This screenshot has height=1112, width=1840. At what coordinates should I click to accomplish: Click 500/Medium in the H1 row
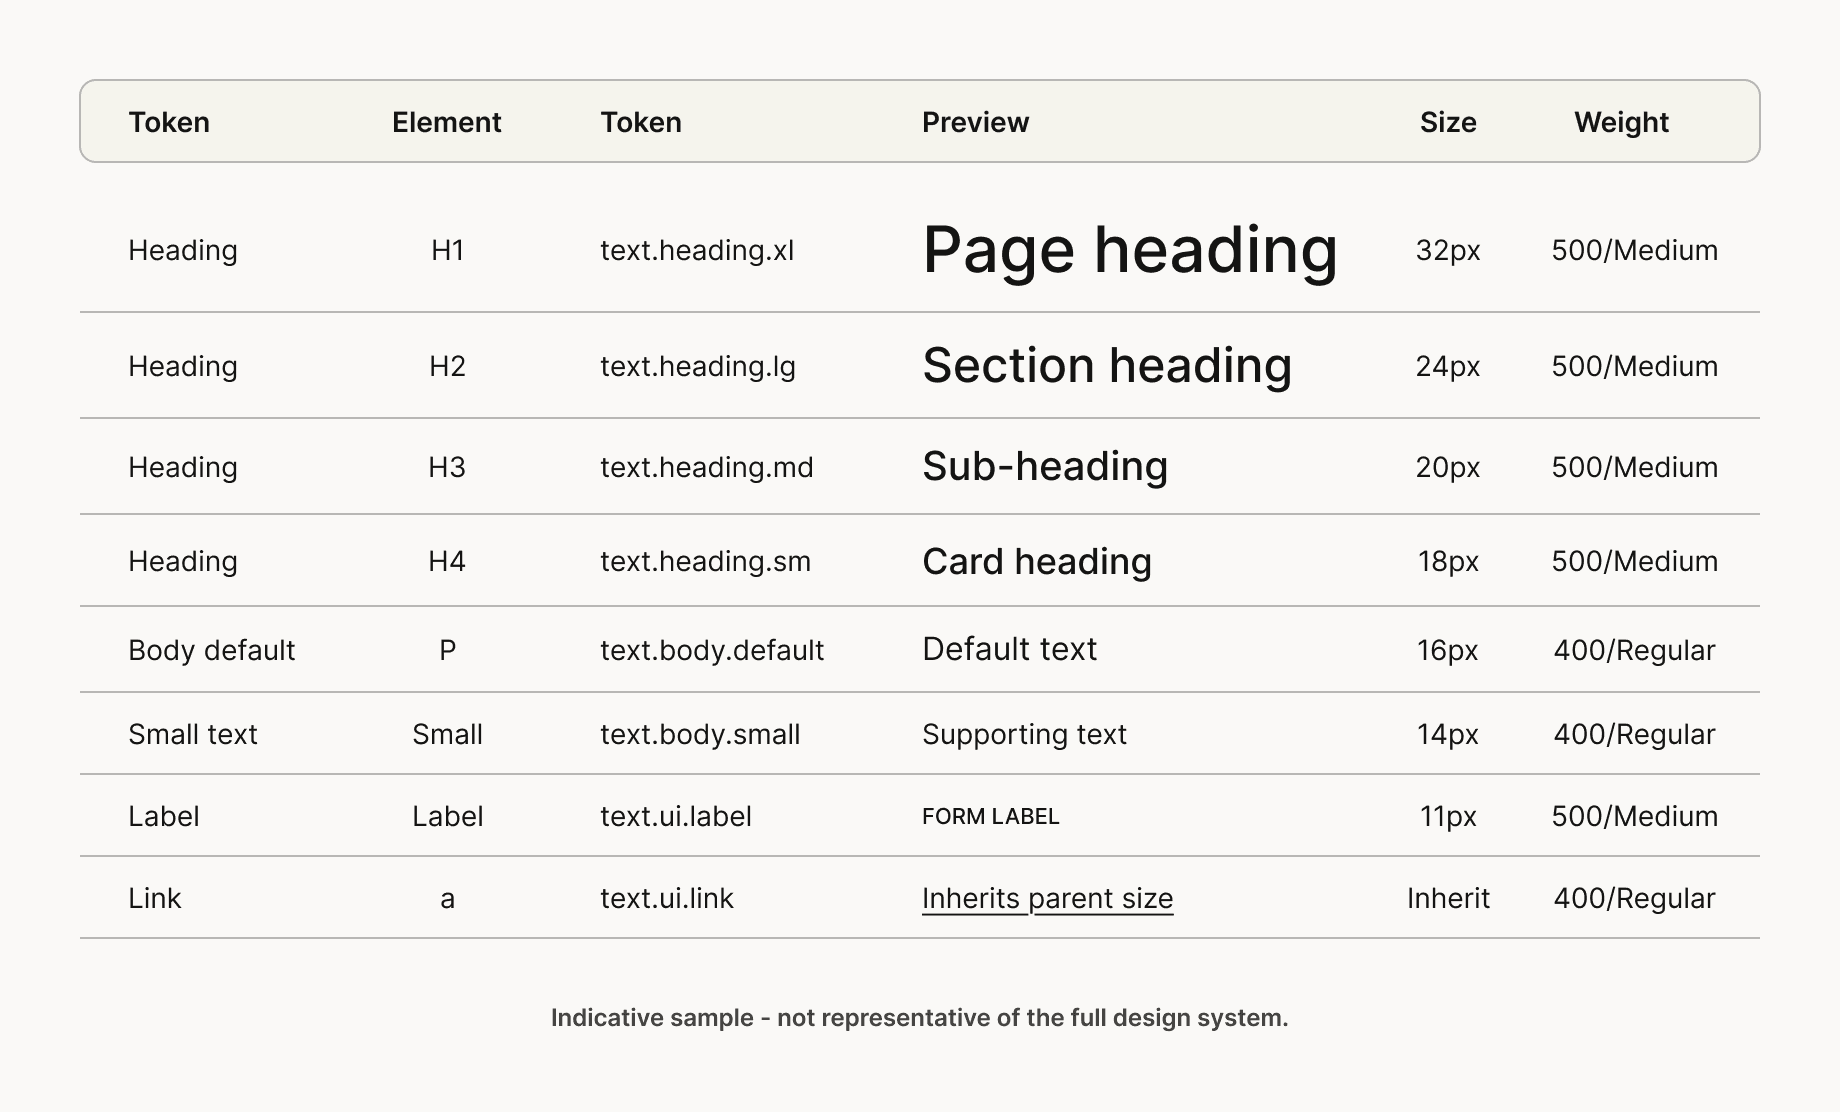click(x=1635, y=250)
